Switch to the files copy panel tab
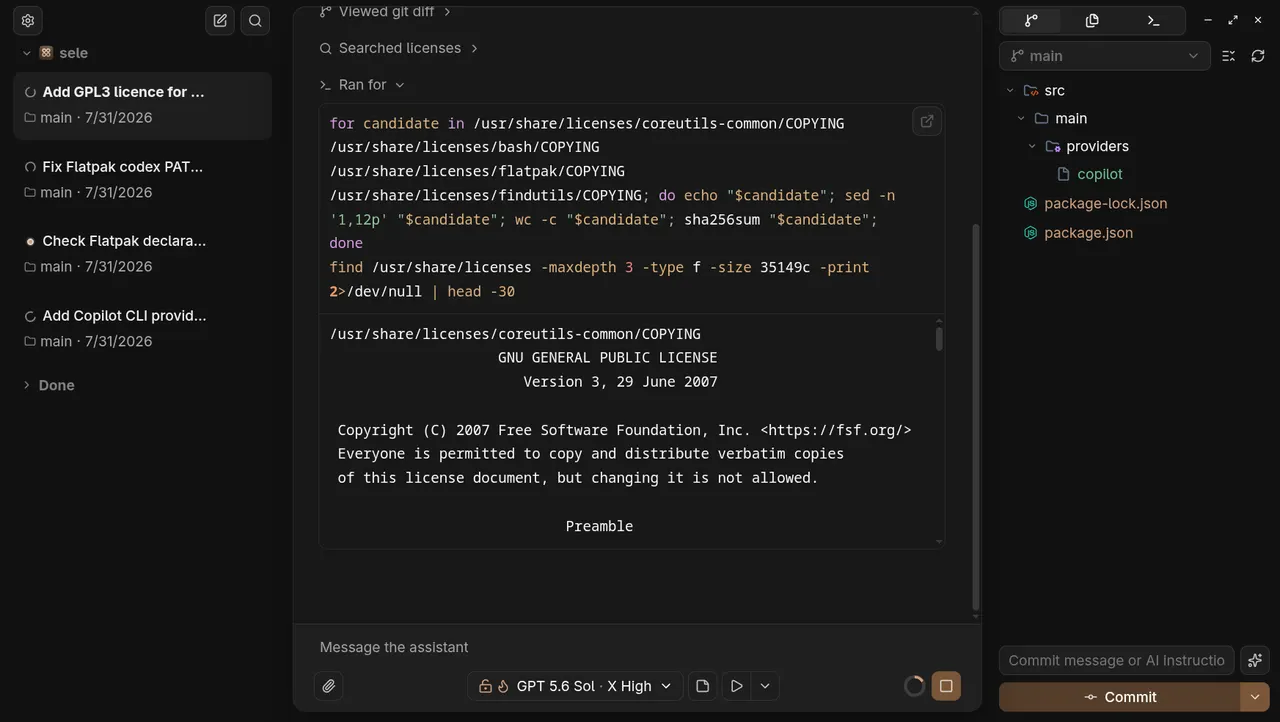1280x722 pixels. point(1092,20)
